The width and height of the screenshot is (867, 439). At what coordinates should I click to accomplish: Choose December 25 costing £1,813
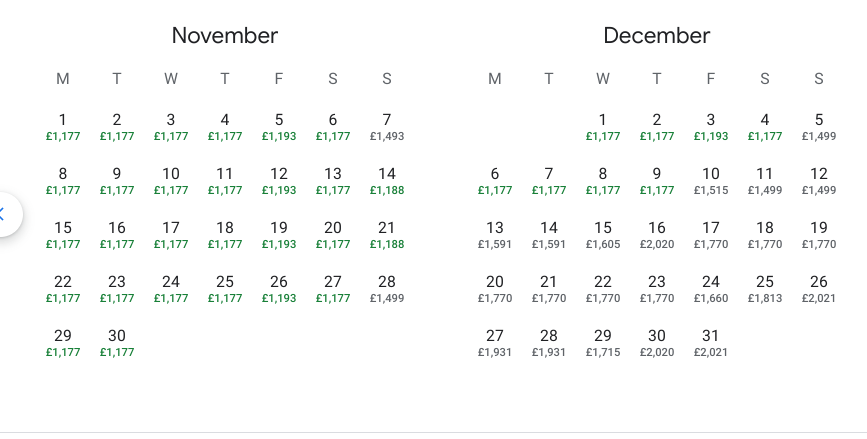pos(765,289)
